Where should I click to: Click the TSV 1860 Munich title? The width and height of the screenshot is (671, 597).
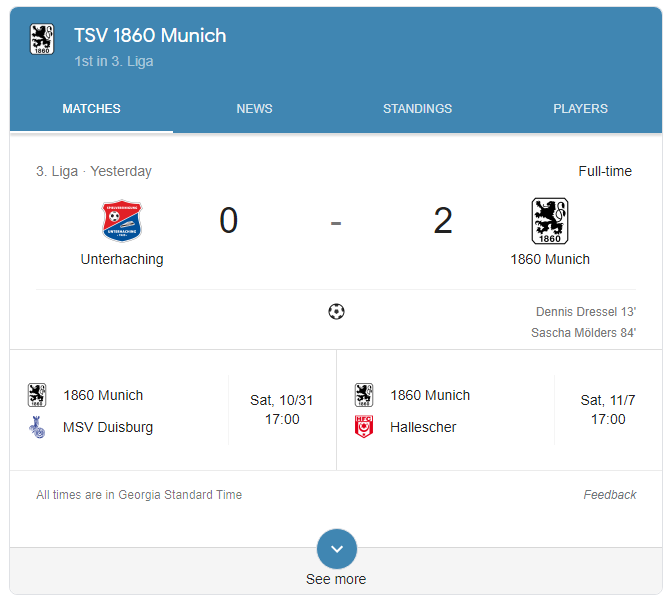click(150, 35)
